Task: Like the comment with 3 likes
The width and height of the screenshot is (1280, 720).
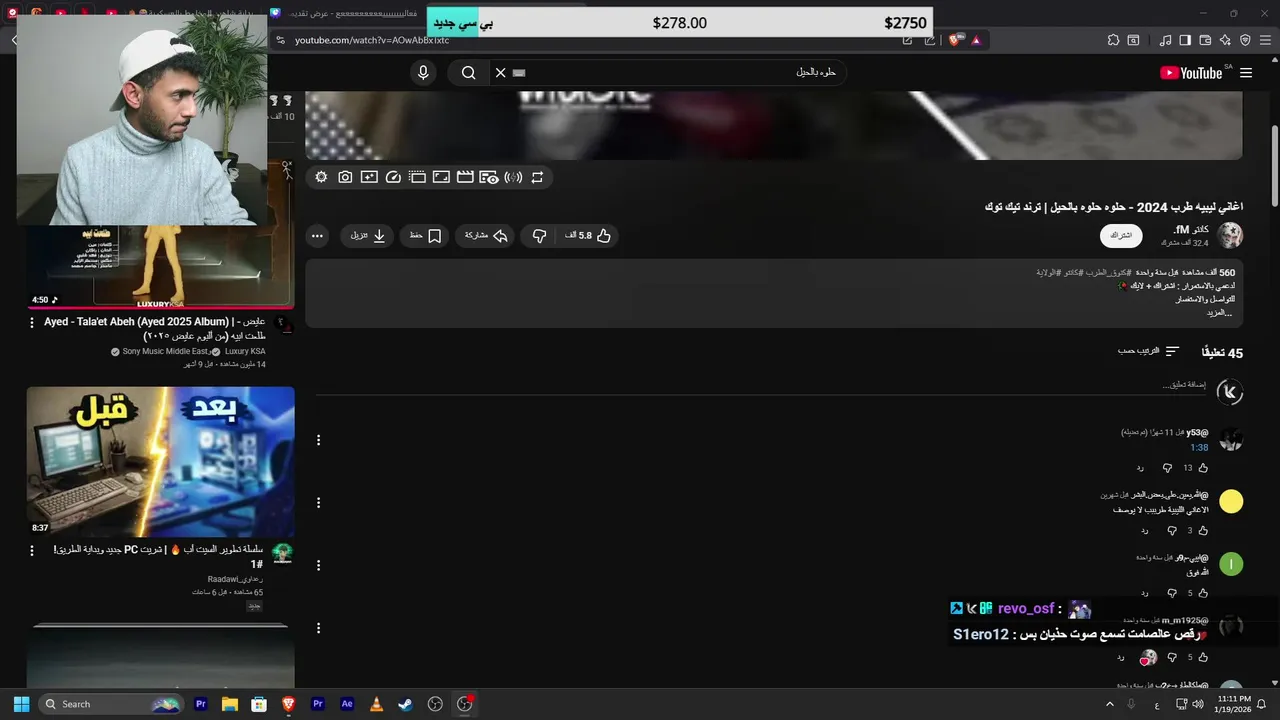Action: [x=1202, y=531]
